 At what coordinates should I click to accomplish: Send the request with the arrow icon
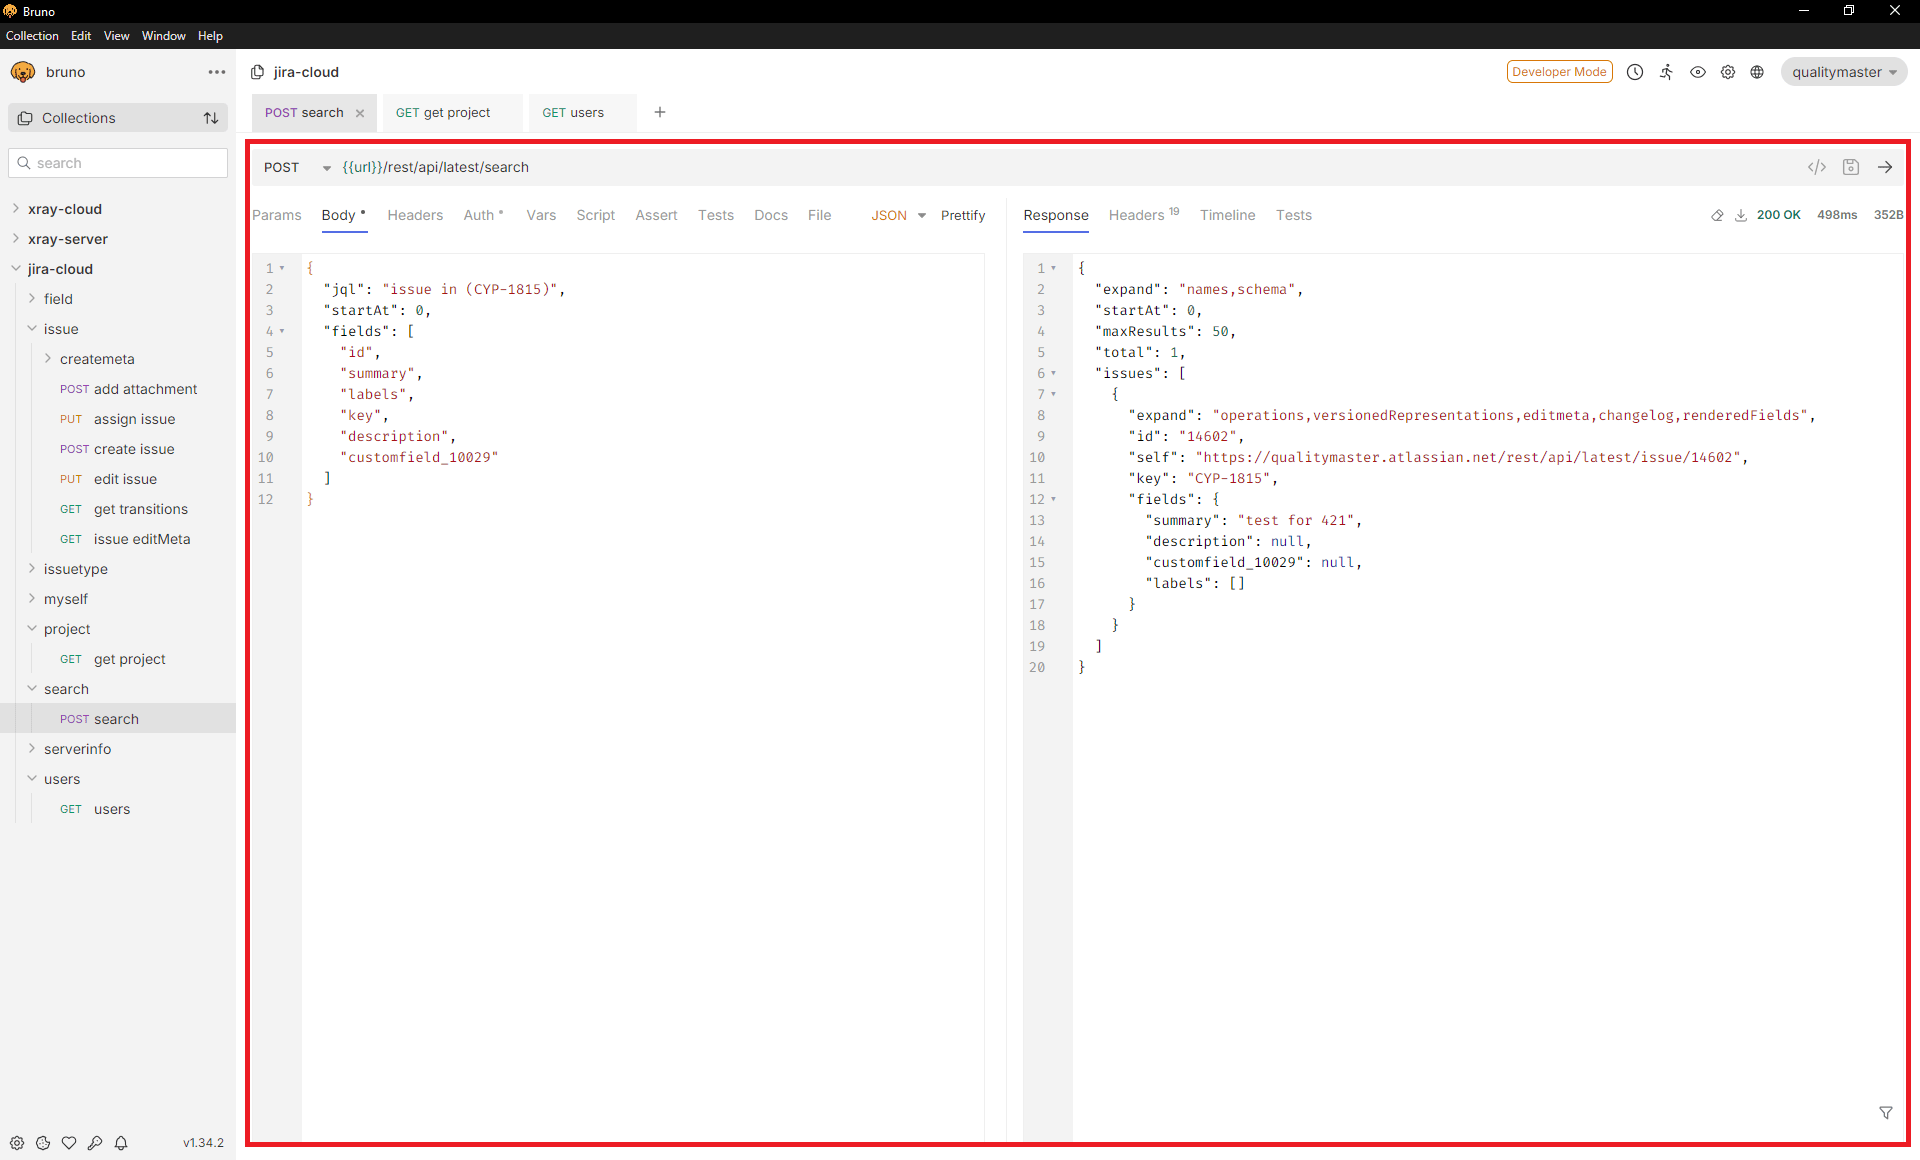coord(1885,167)
